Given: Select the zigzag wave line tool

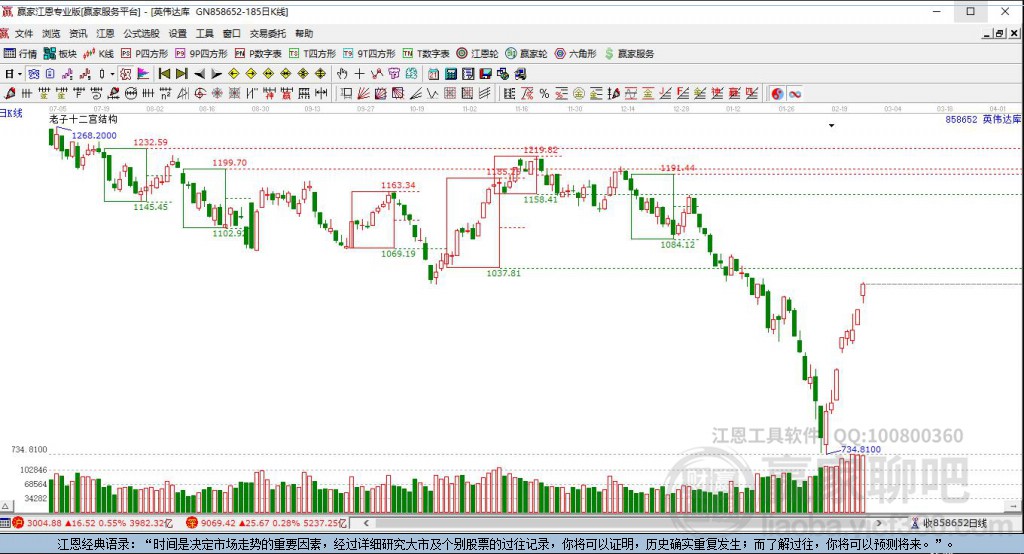Looking at the screenshot, I should 432,93.
